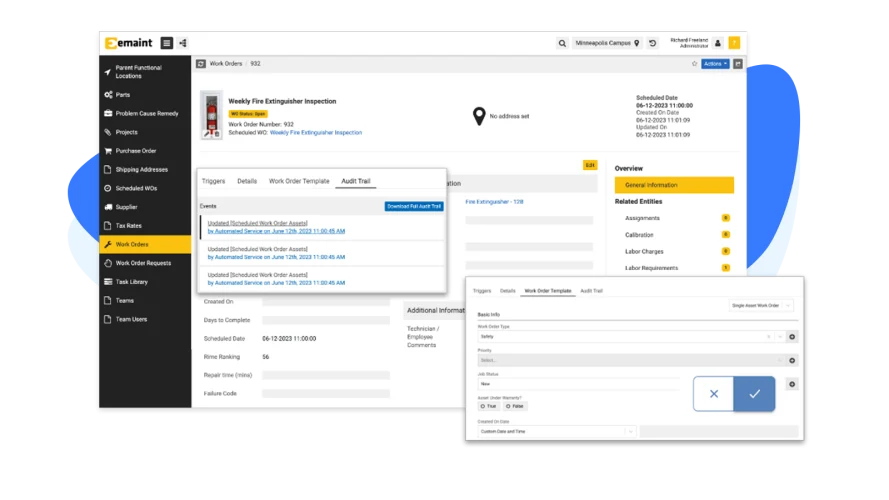
Task: Confirm with the blue checkmark button
Action: pyautogui.click(x=754, y=394)
